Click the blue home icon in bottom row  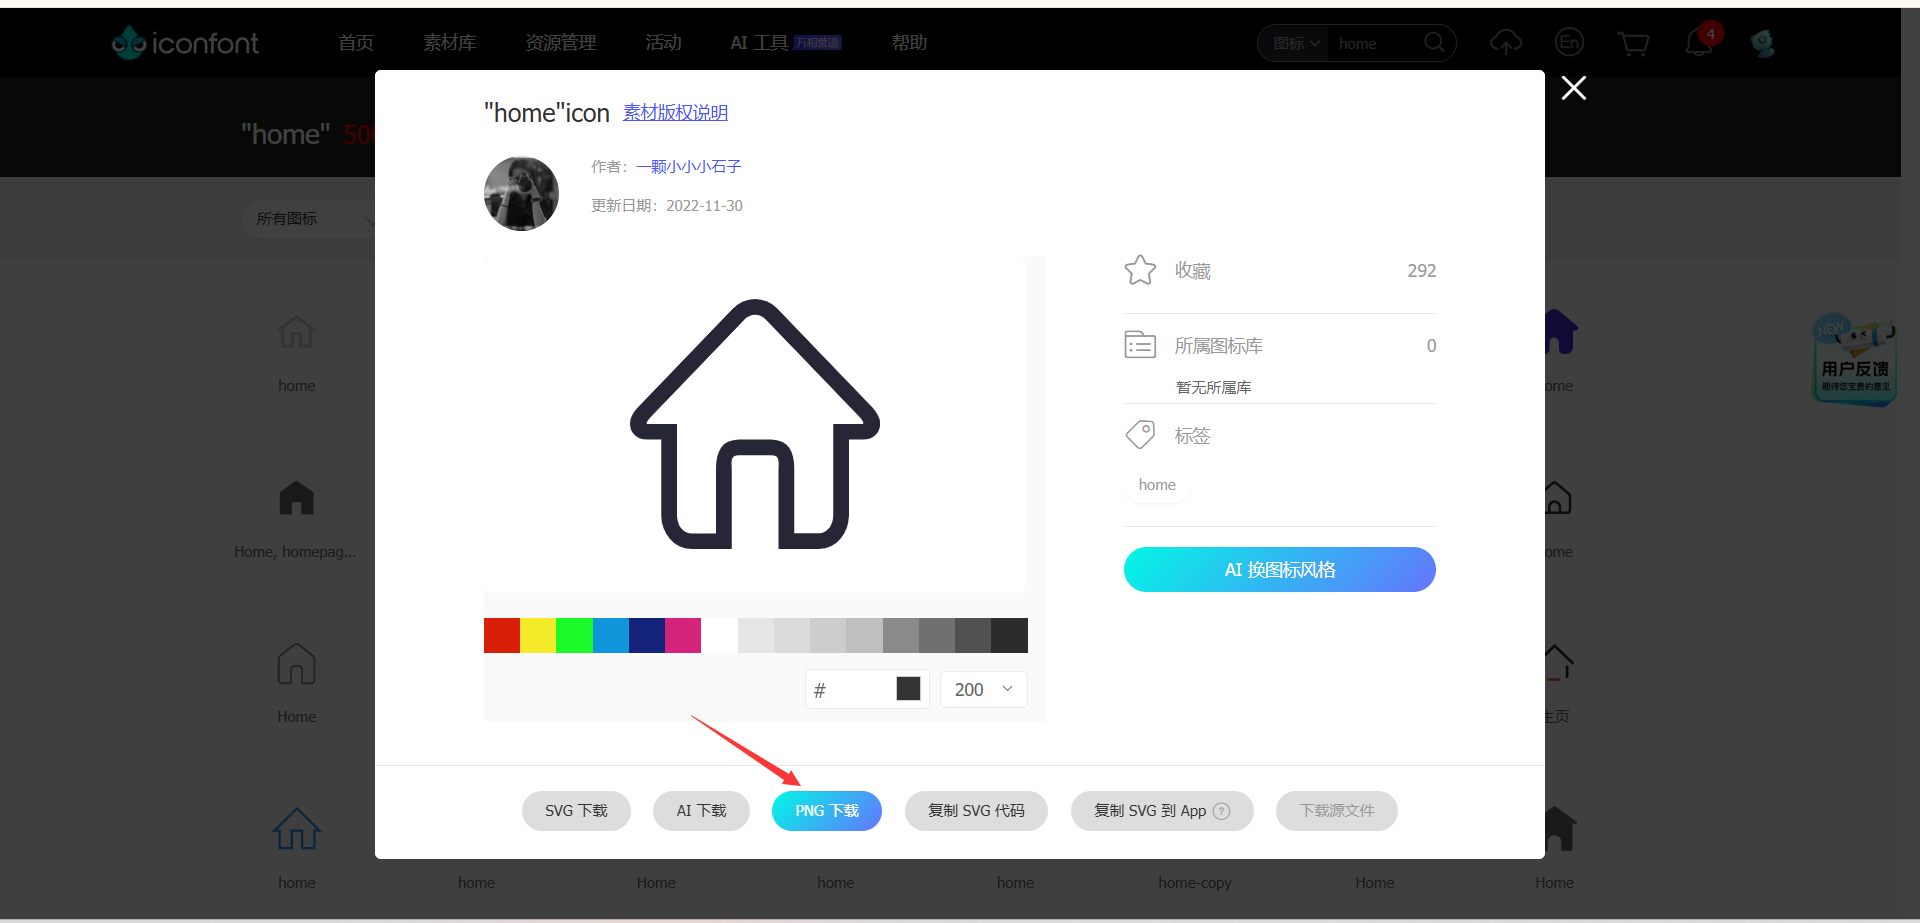click(x=296, y=829)
